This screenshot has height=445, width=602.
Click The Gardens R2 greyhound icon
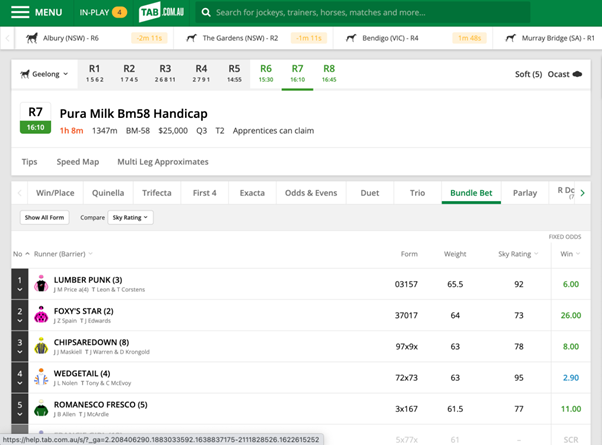[191, 38]
